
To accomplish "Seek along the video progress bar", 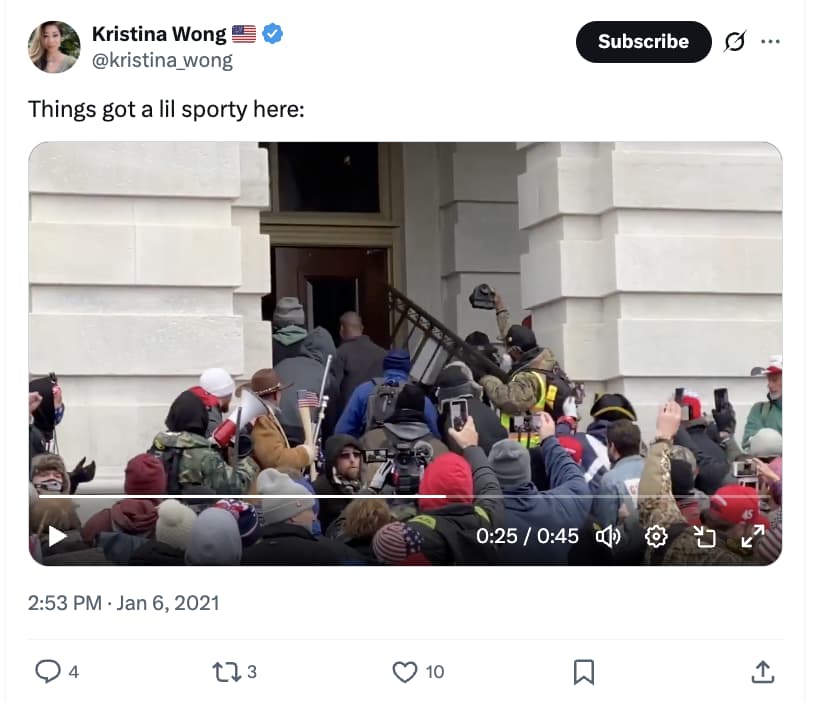I will 405,496.
